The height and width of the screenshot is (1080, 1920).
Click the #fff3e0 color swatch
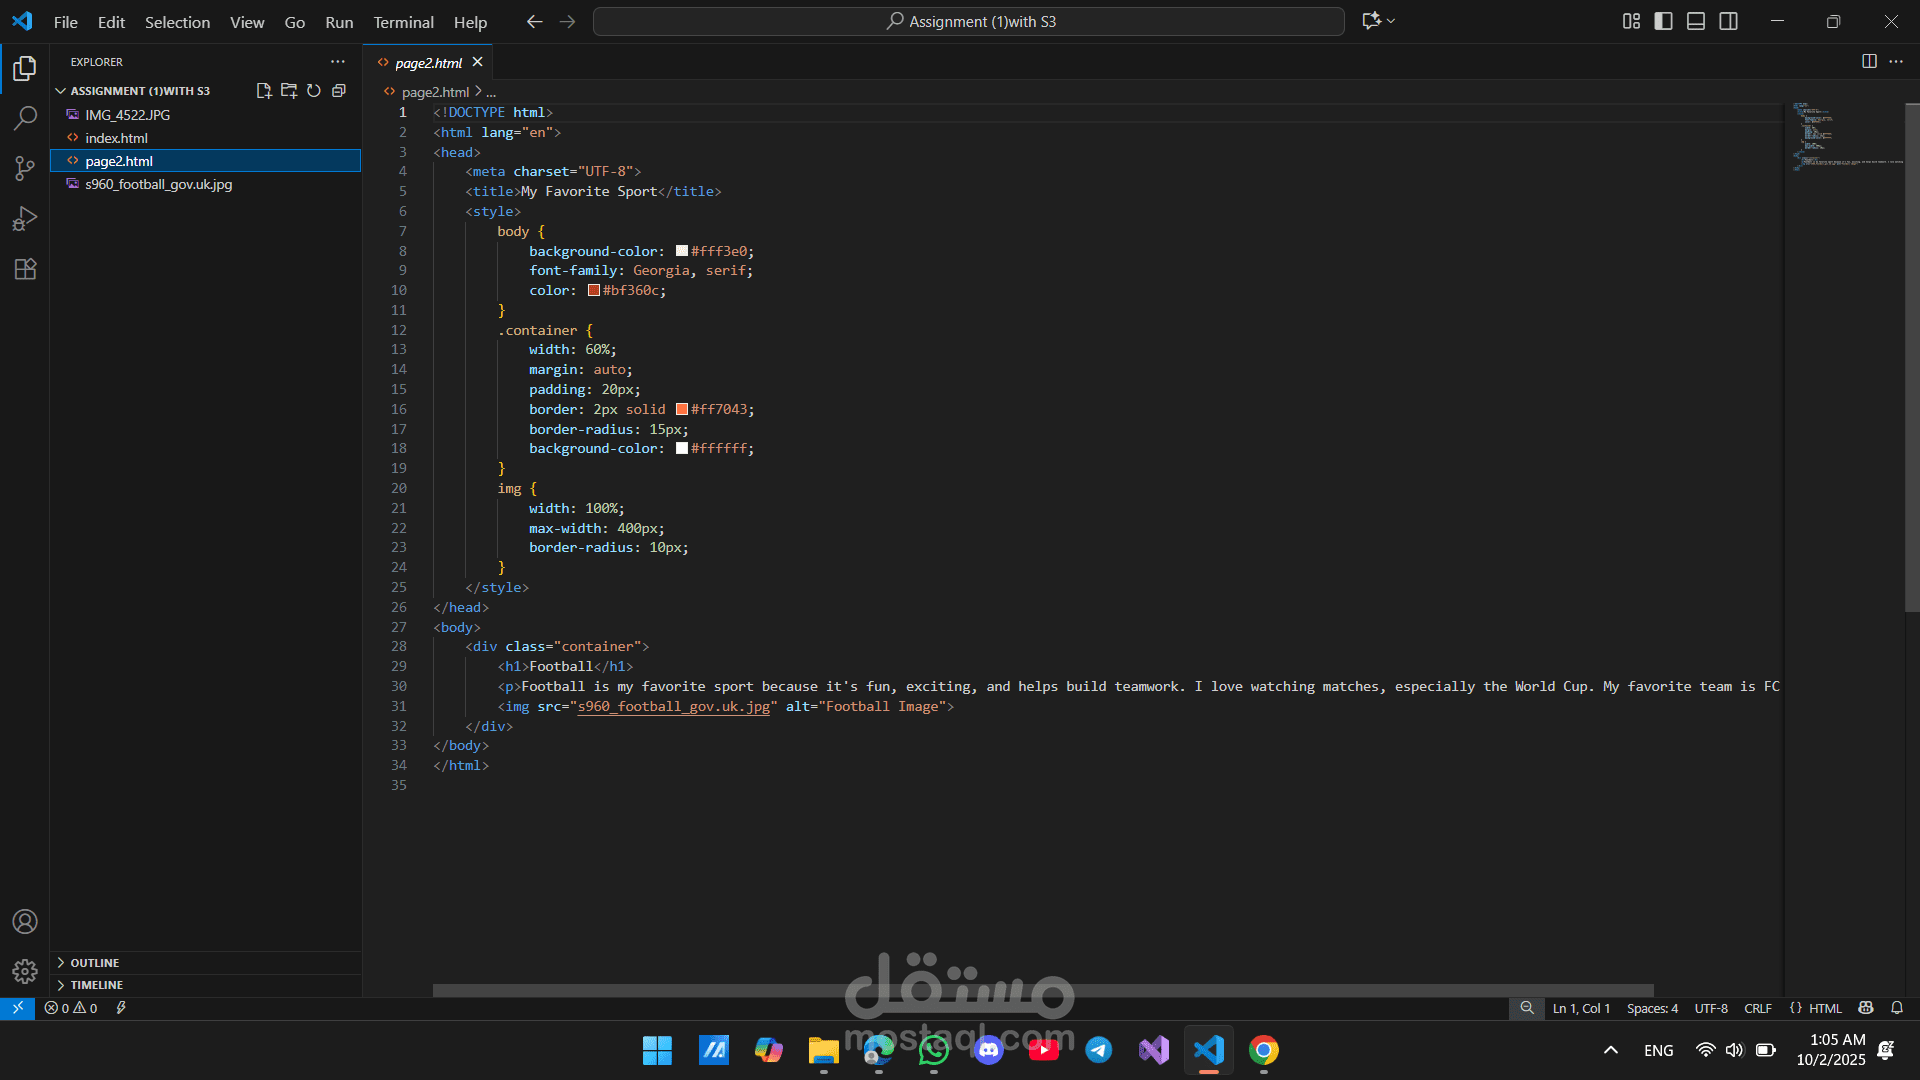[x=681, y=251]
